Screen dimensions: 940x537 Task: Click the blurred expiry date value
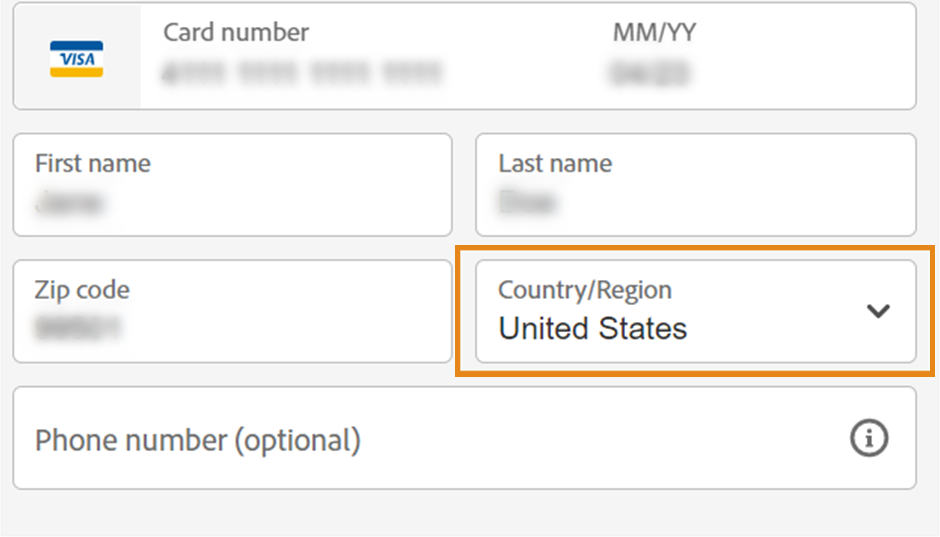point(651,73)
